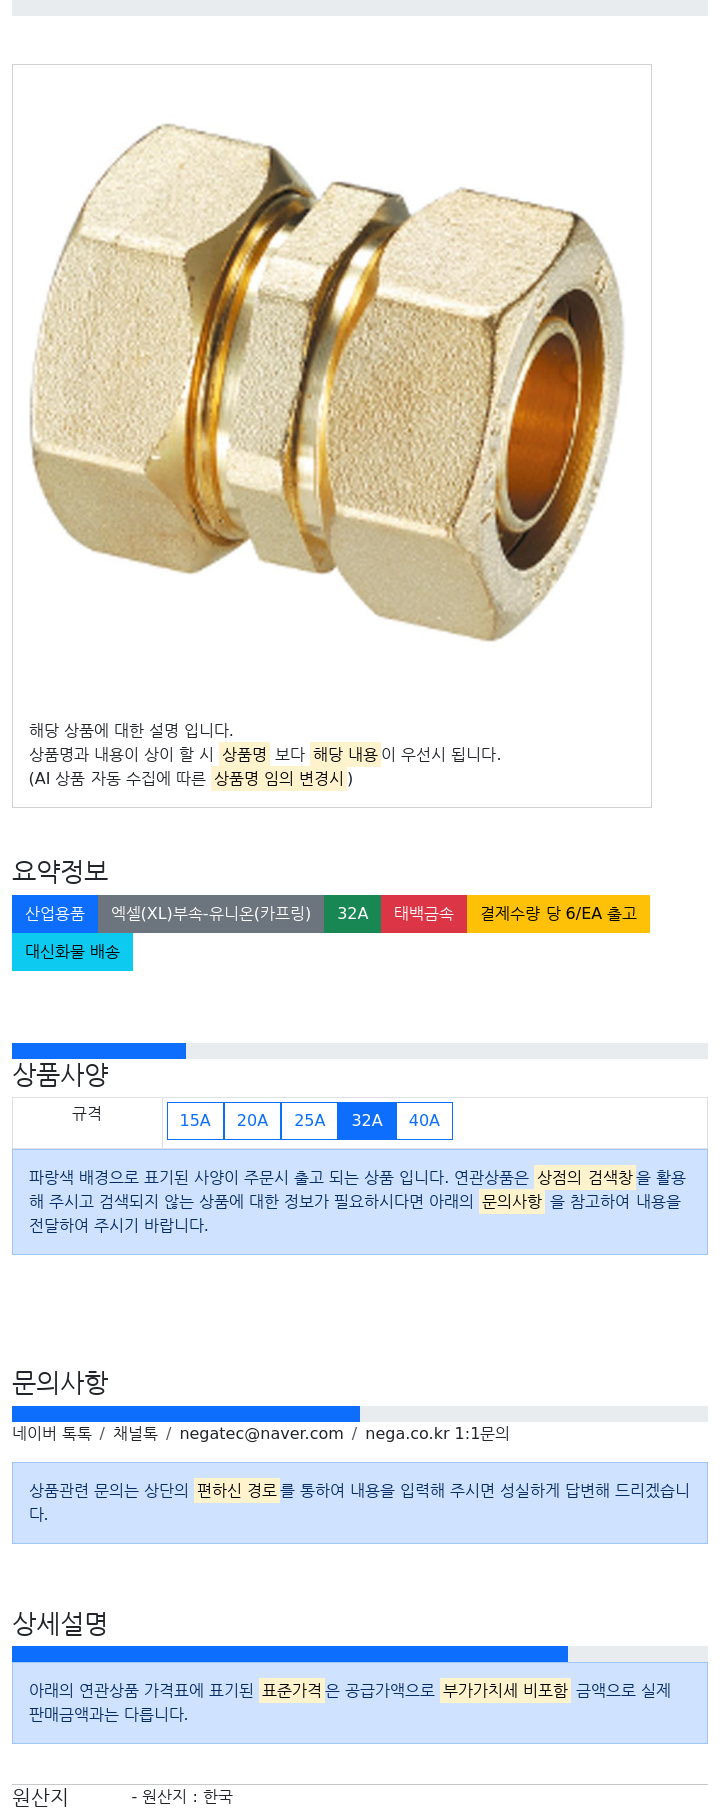Select the 20A size option

point(252,1121)
